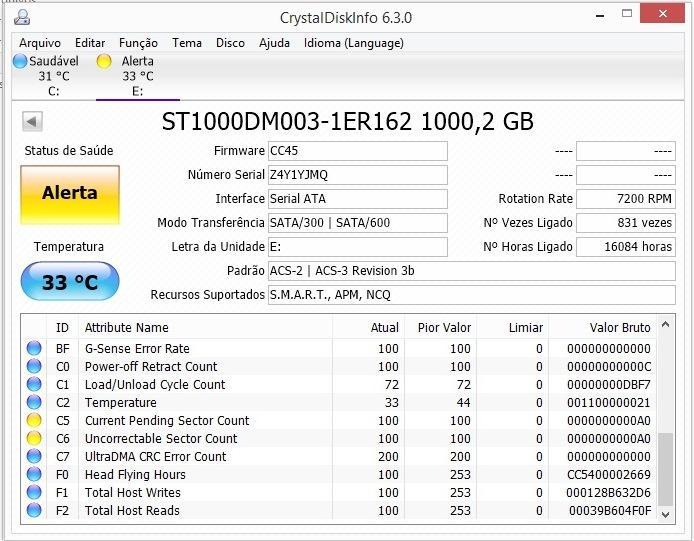Click the CrystalDiskInfo app icon in title bar

point(22,17)
